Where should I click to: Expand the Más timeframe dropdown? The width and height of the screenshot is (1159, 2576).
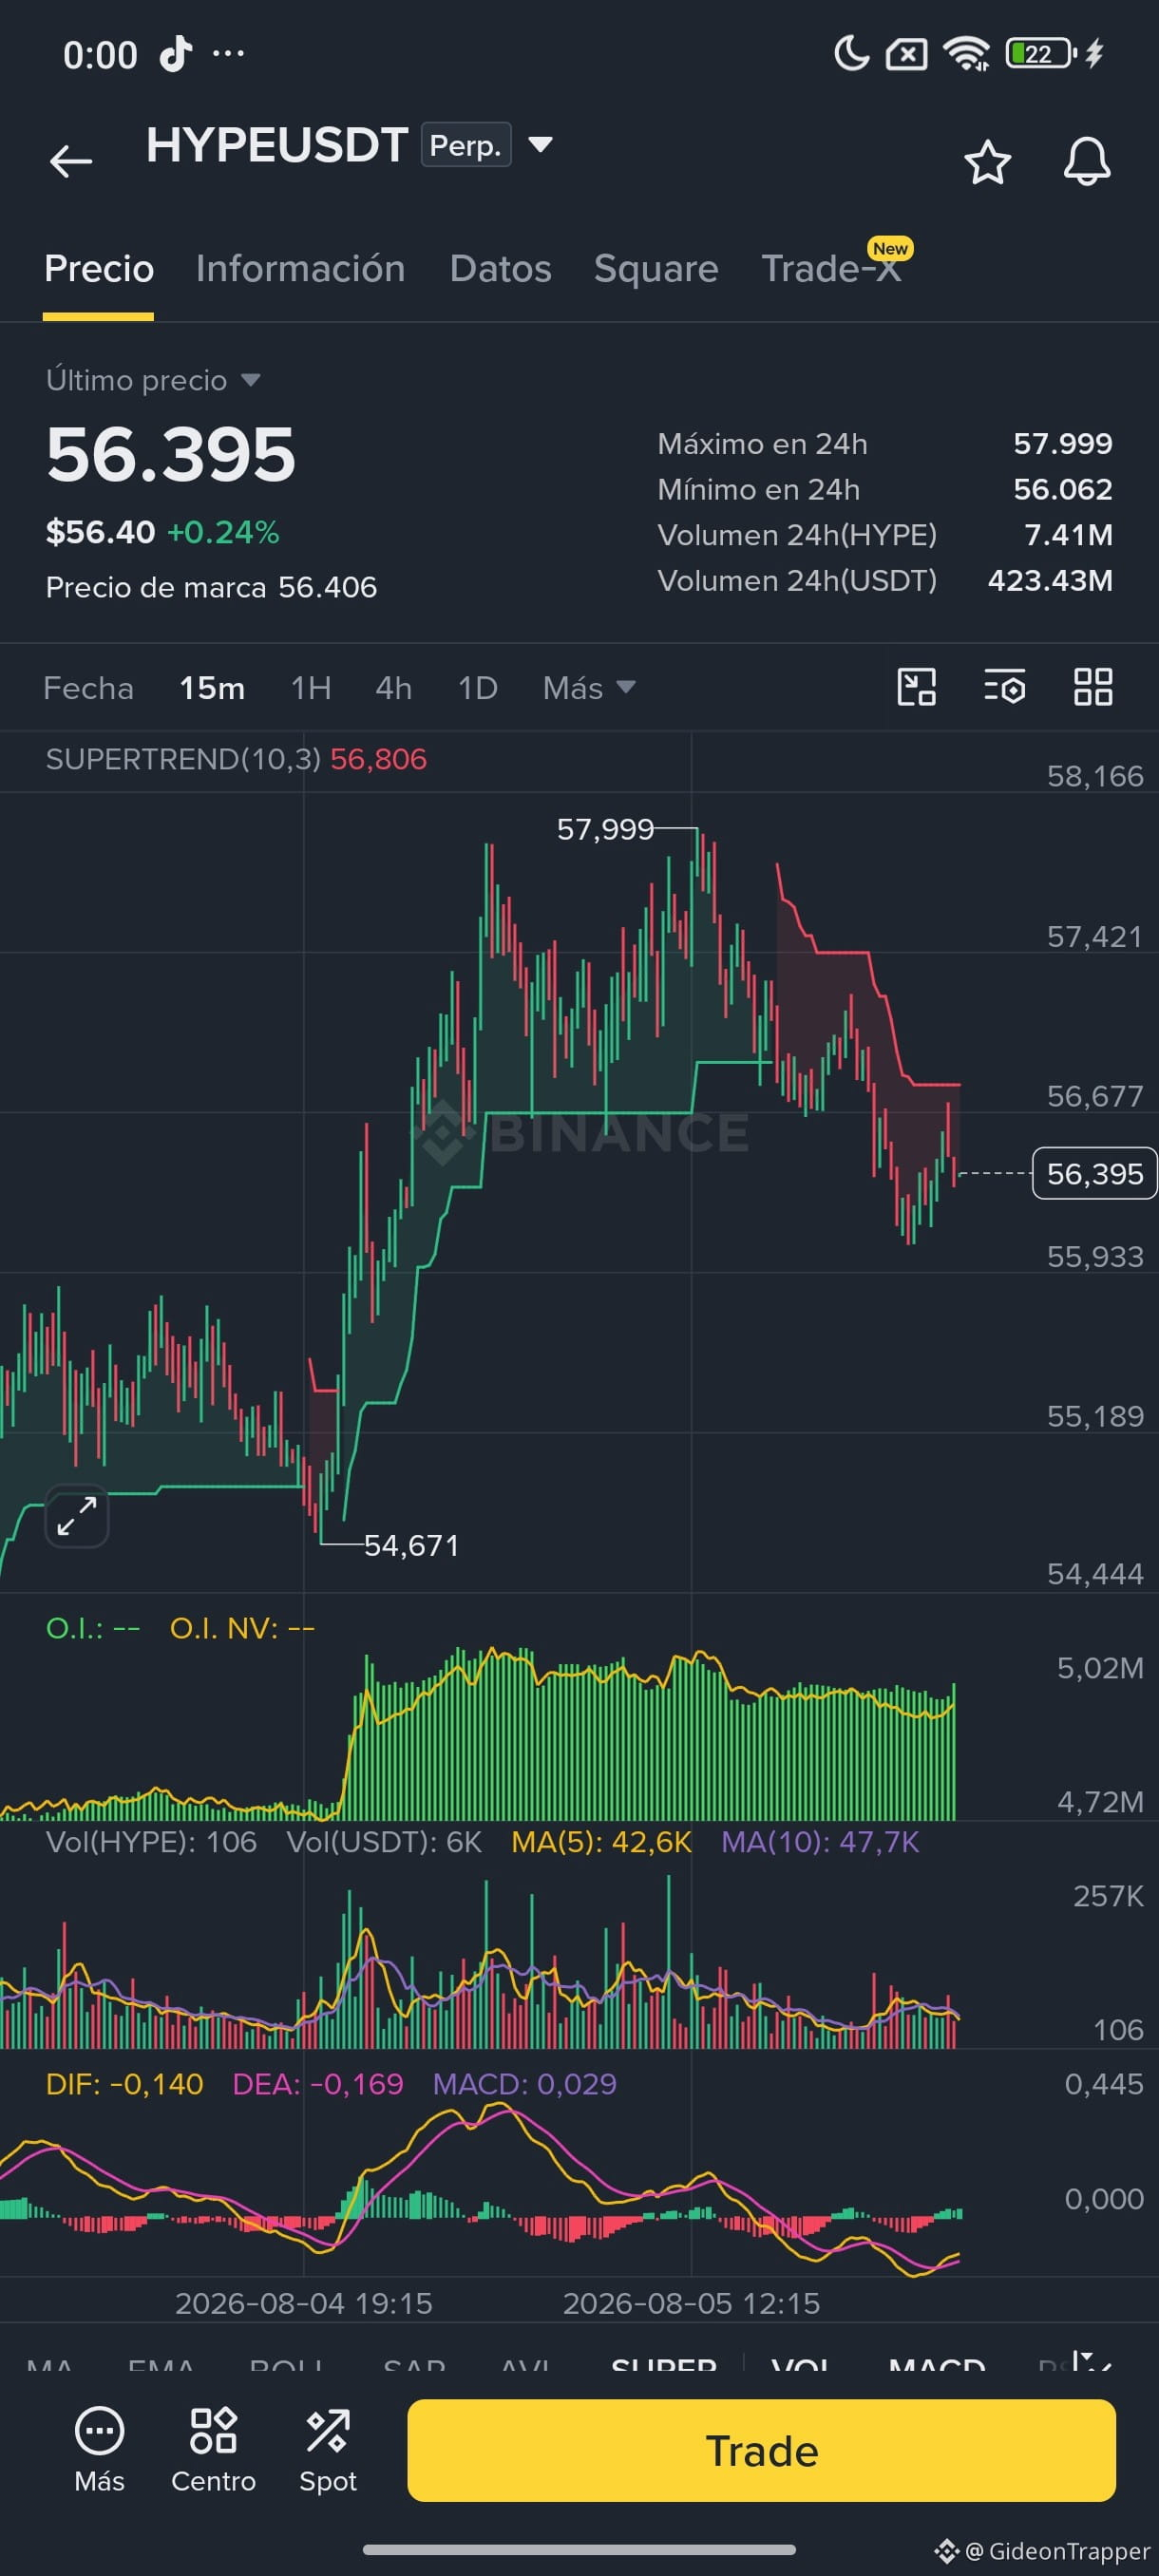(x=589, y=688)
